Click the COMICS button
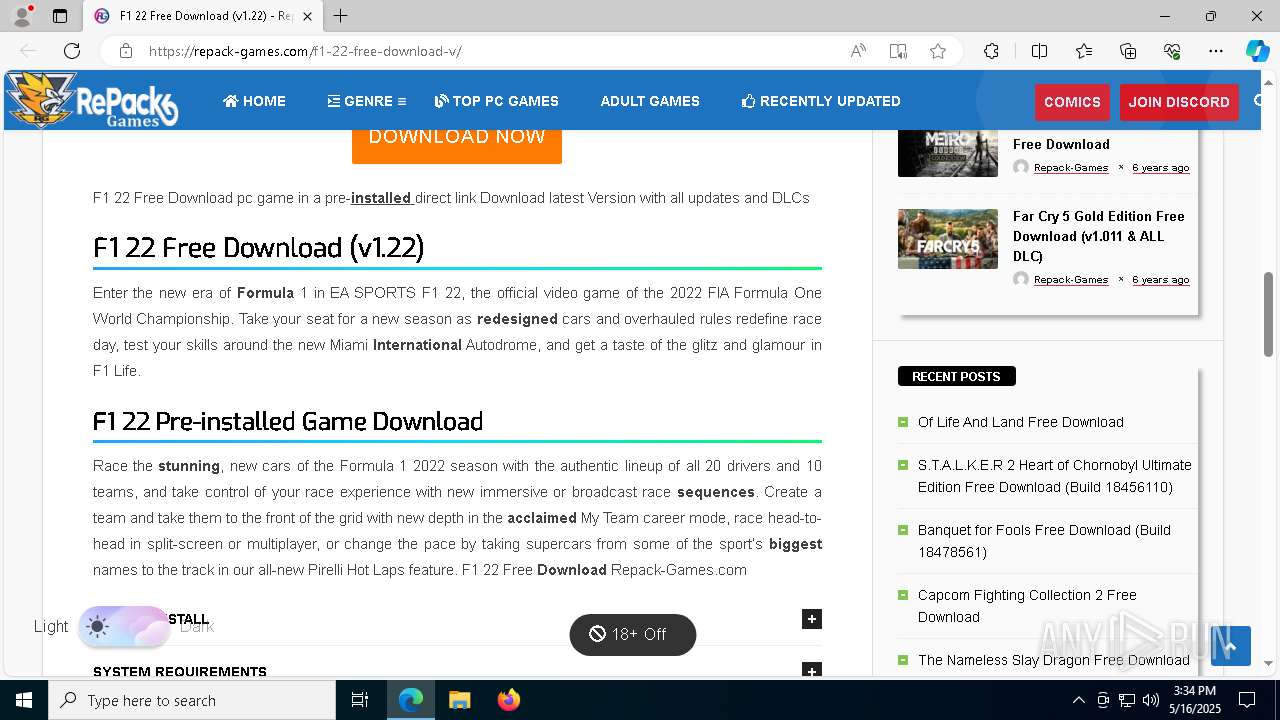 [1072, 102]
